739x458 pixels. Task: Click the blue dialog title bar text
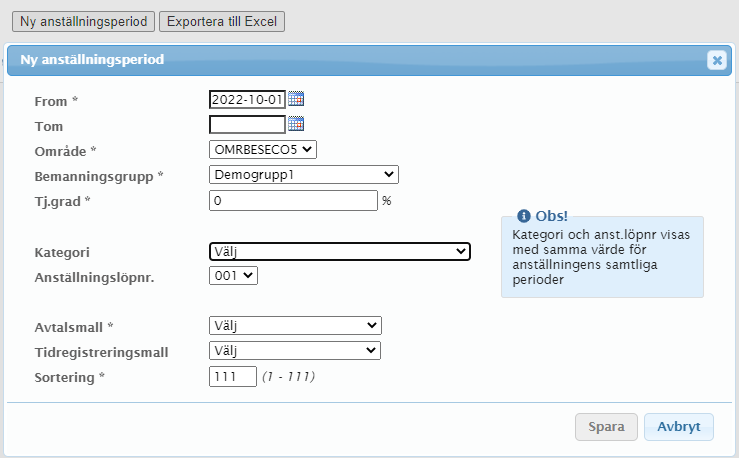click(x=92, y=60)
